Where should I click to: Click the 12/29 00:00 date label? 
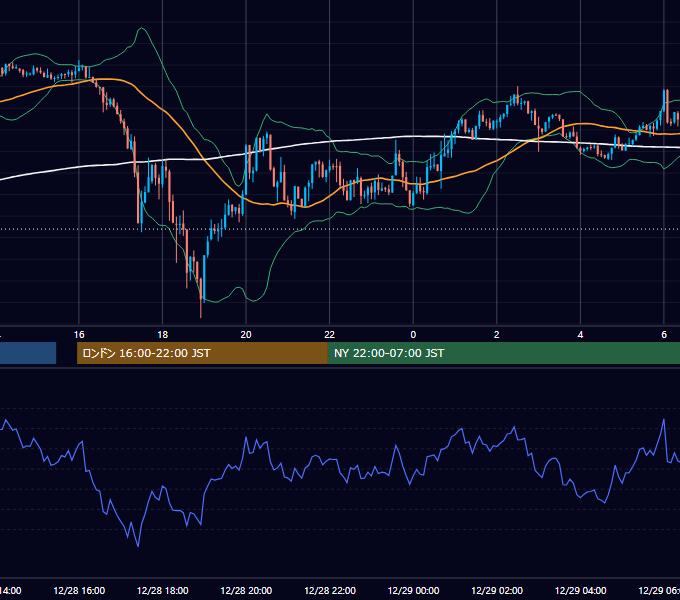[413, 590]
